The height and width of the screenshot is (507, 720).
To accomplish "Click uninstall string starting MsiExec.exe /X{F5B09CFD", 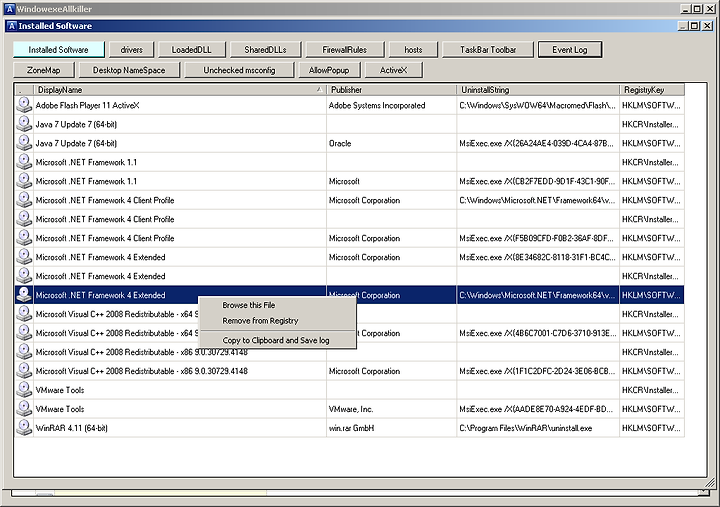I will coord(536,238).
